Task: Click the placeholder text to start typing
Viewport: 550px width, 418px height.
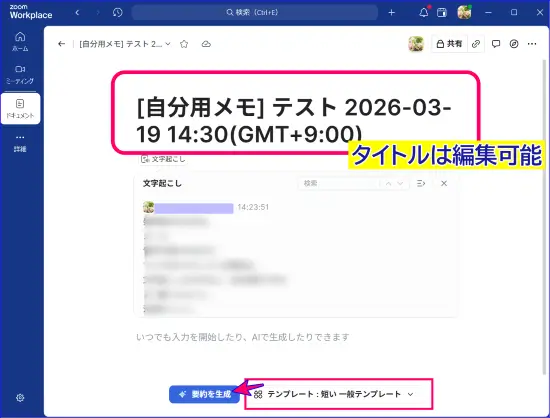Action: click(243, 337)
